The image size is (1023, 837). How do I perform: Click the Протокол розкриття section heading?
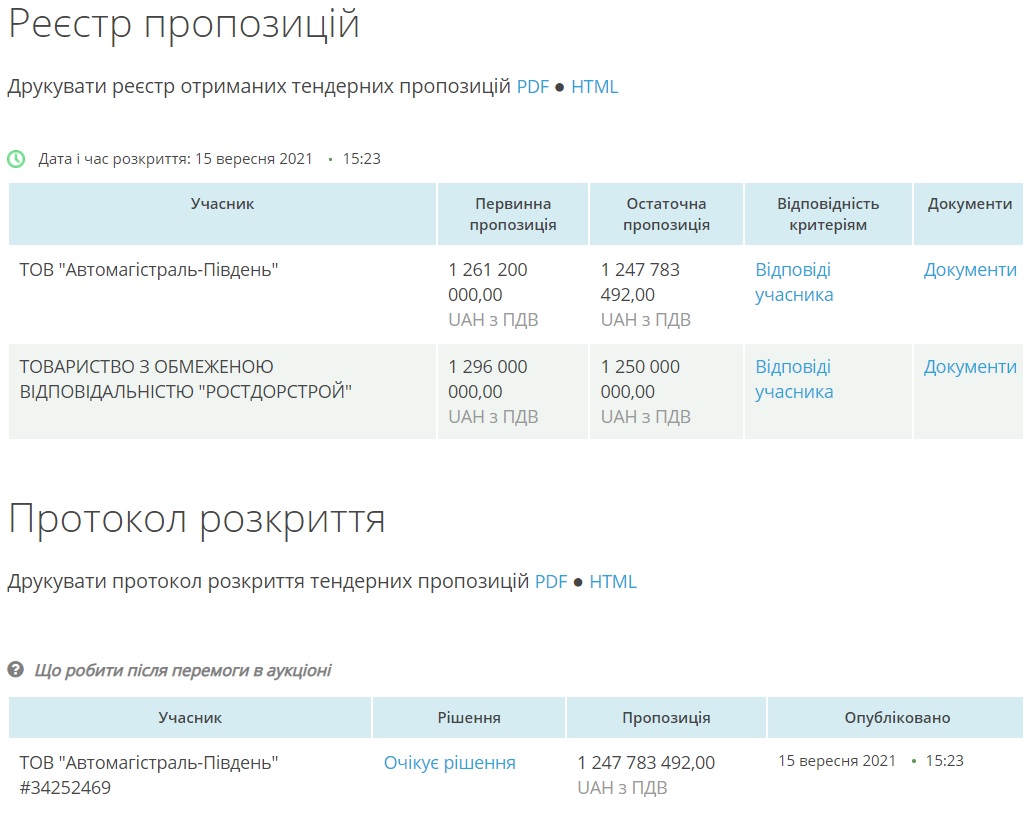(196, 519)
